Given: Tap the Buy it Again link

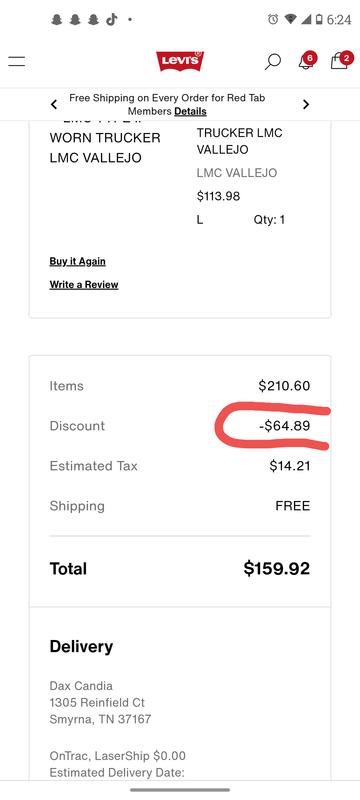Looking at the screenshot, I should 78,261.
